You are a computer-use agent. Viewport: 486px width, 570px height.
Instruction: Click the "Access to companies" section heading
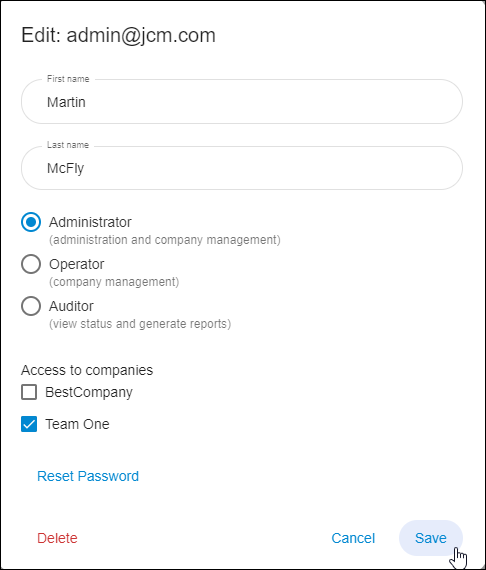click(87, 370)
